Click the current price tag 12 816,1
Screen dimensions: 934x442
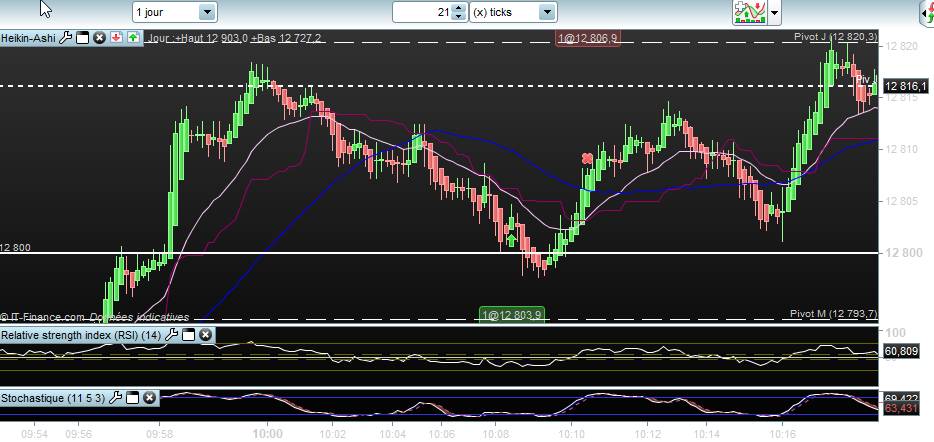[x=905, y=87]
